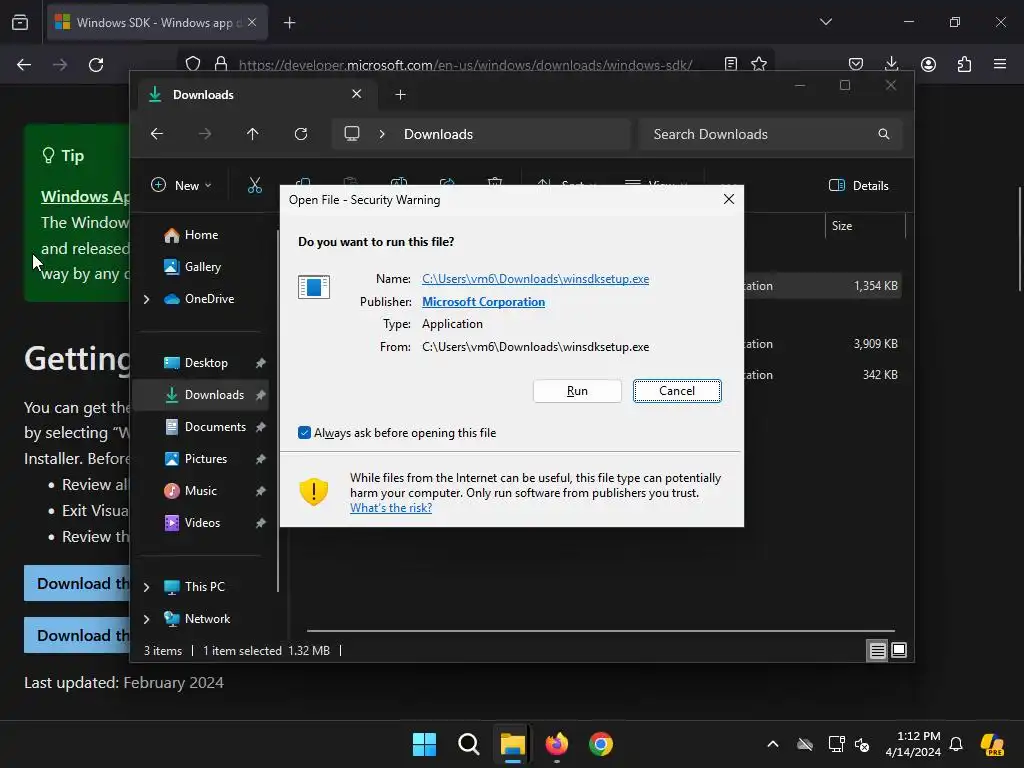Click the pin icon next to Desktop
Viewport: 1024px width, 768px height.
coord(261,363)
